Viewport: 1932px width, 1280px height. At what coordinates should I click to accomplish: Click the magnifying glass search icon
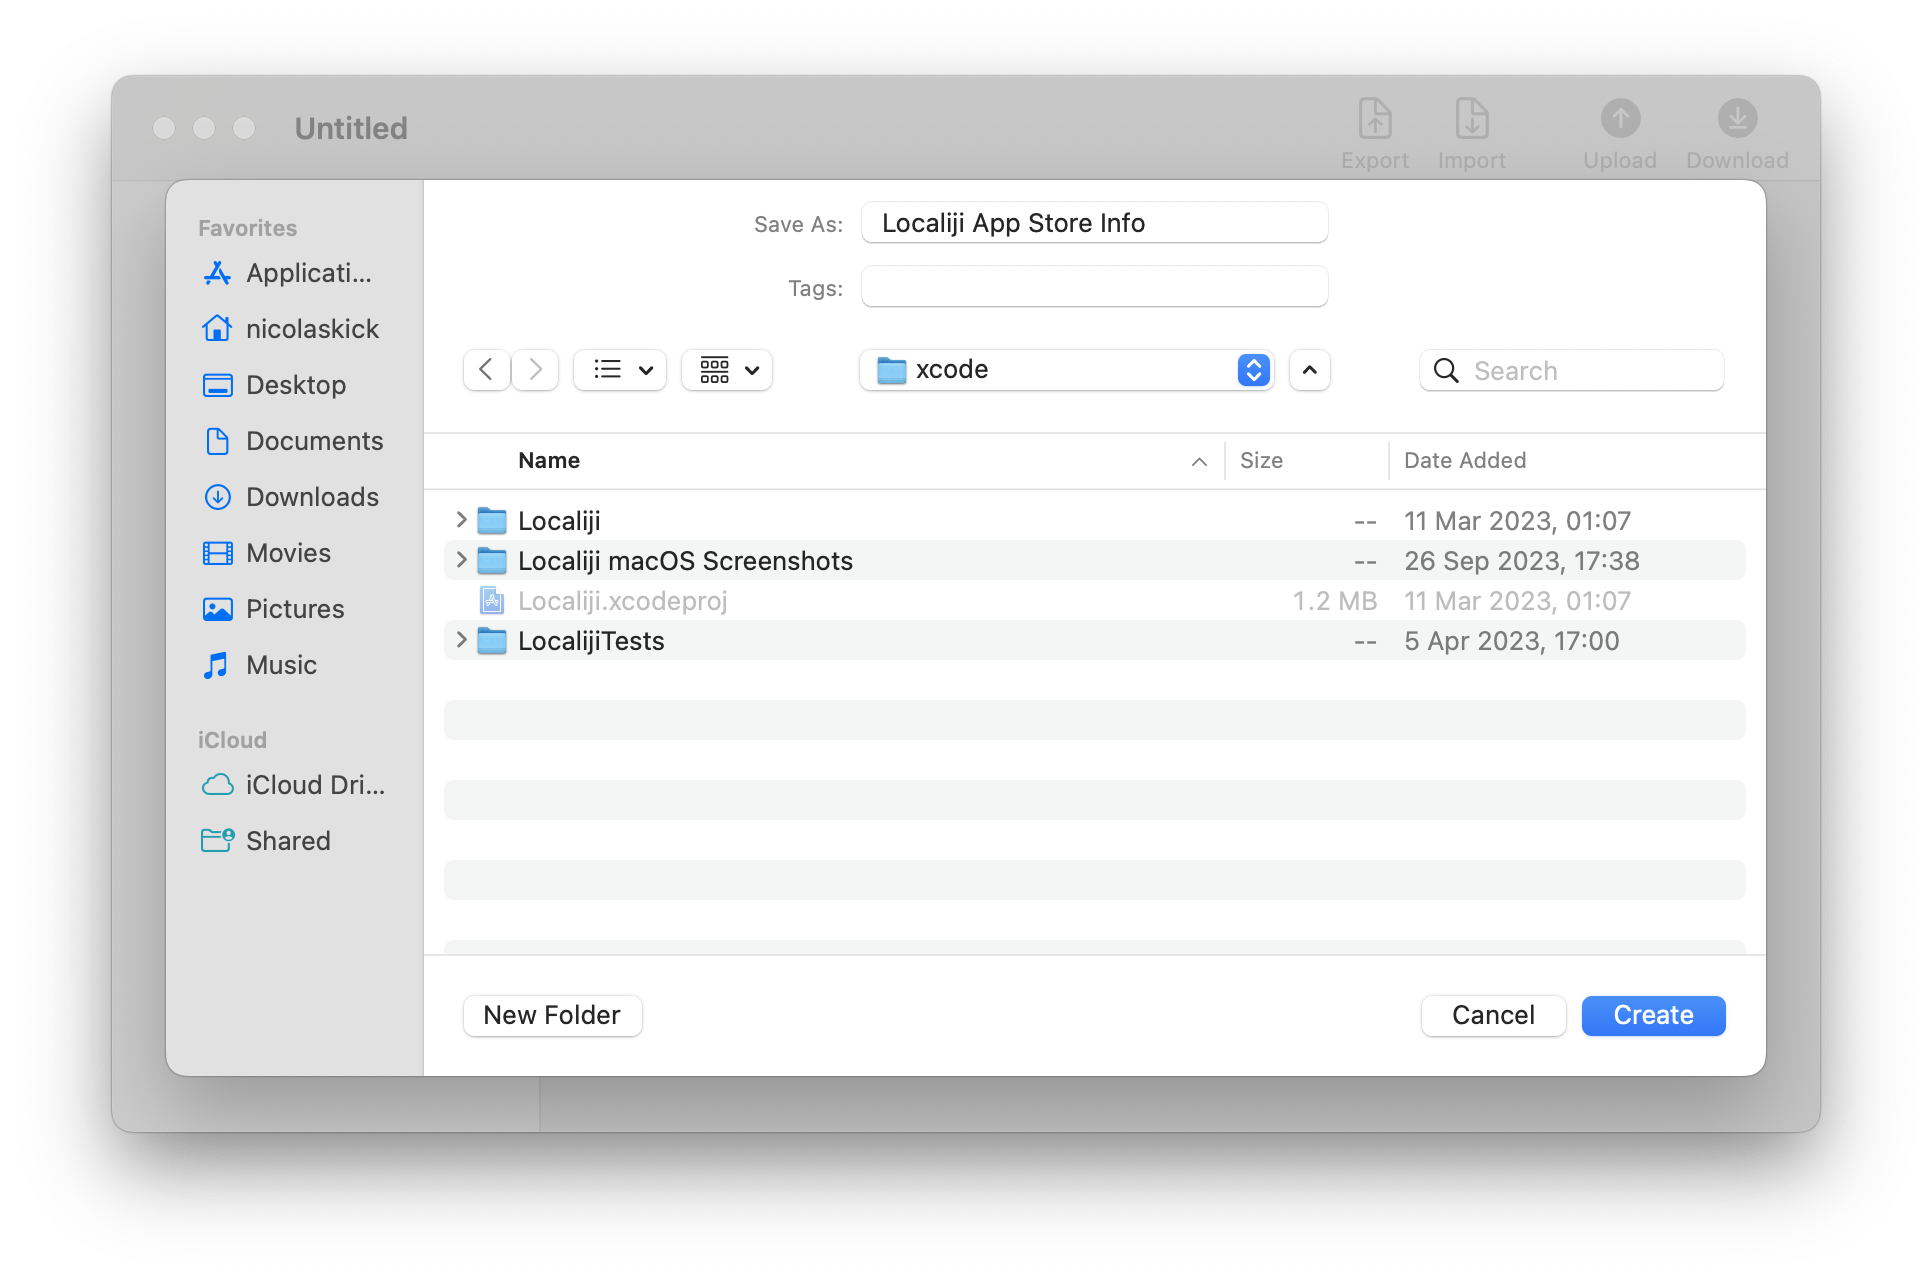(x=1446, y=371)
